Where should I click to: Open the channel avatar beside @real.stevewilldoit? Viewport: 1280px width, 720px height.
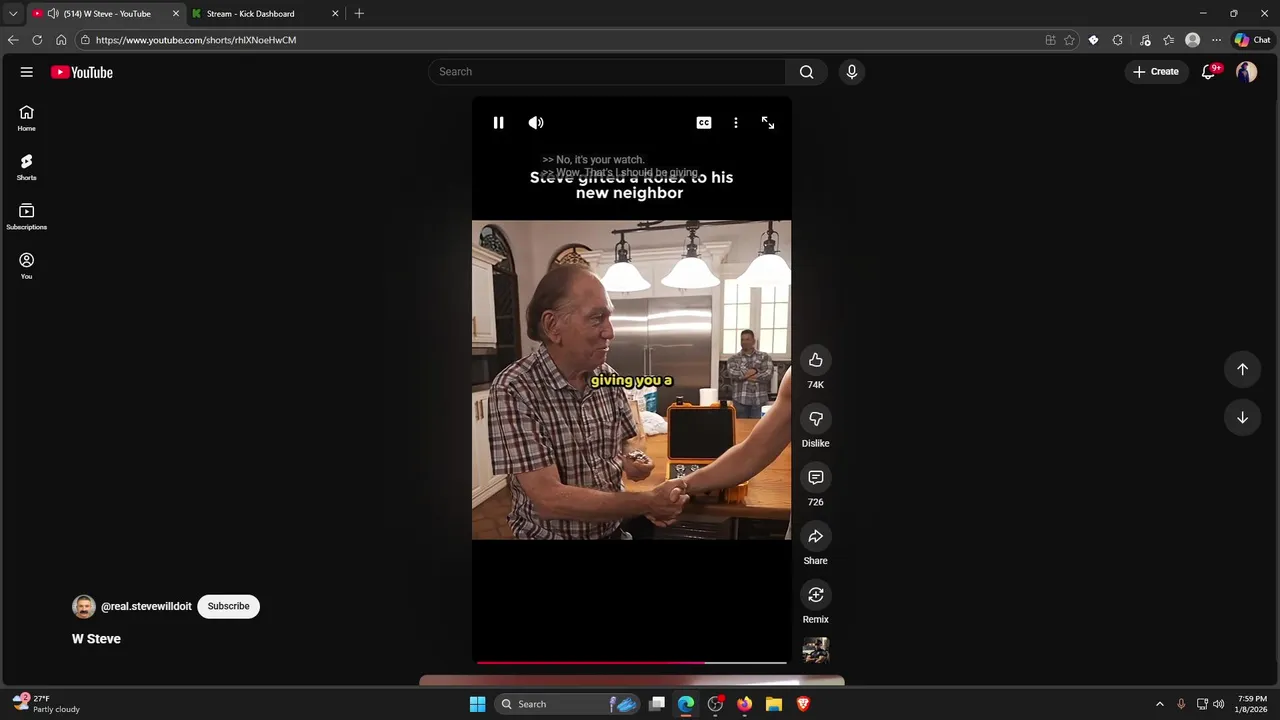click(x=84, y=607)
